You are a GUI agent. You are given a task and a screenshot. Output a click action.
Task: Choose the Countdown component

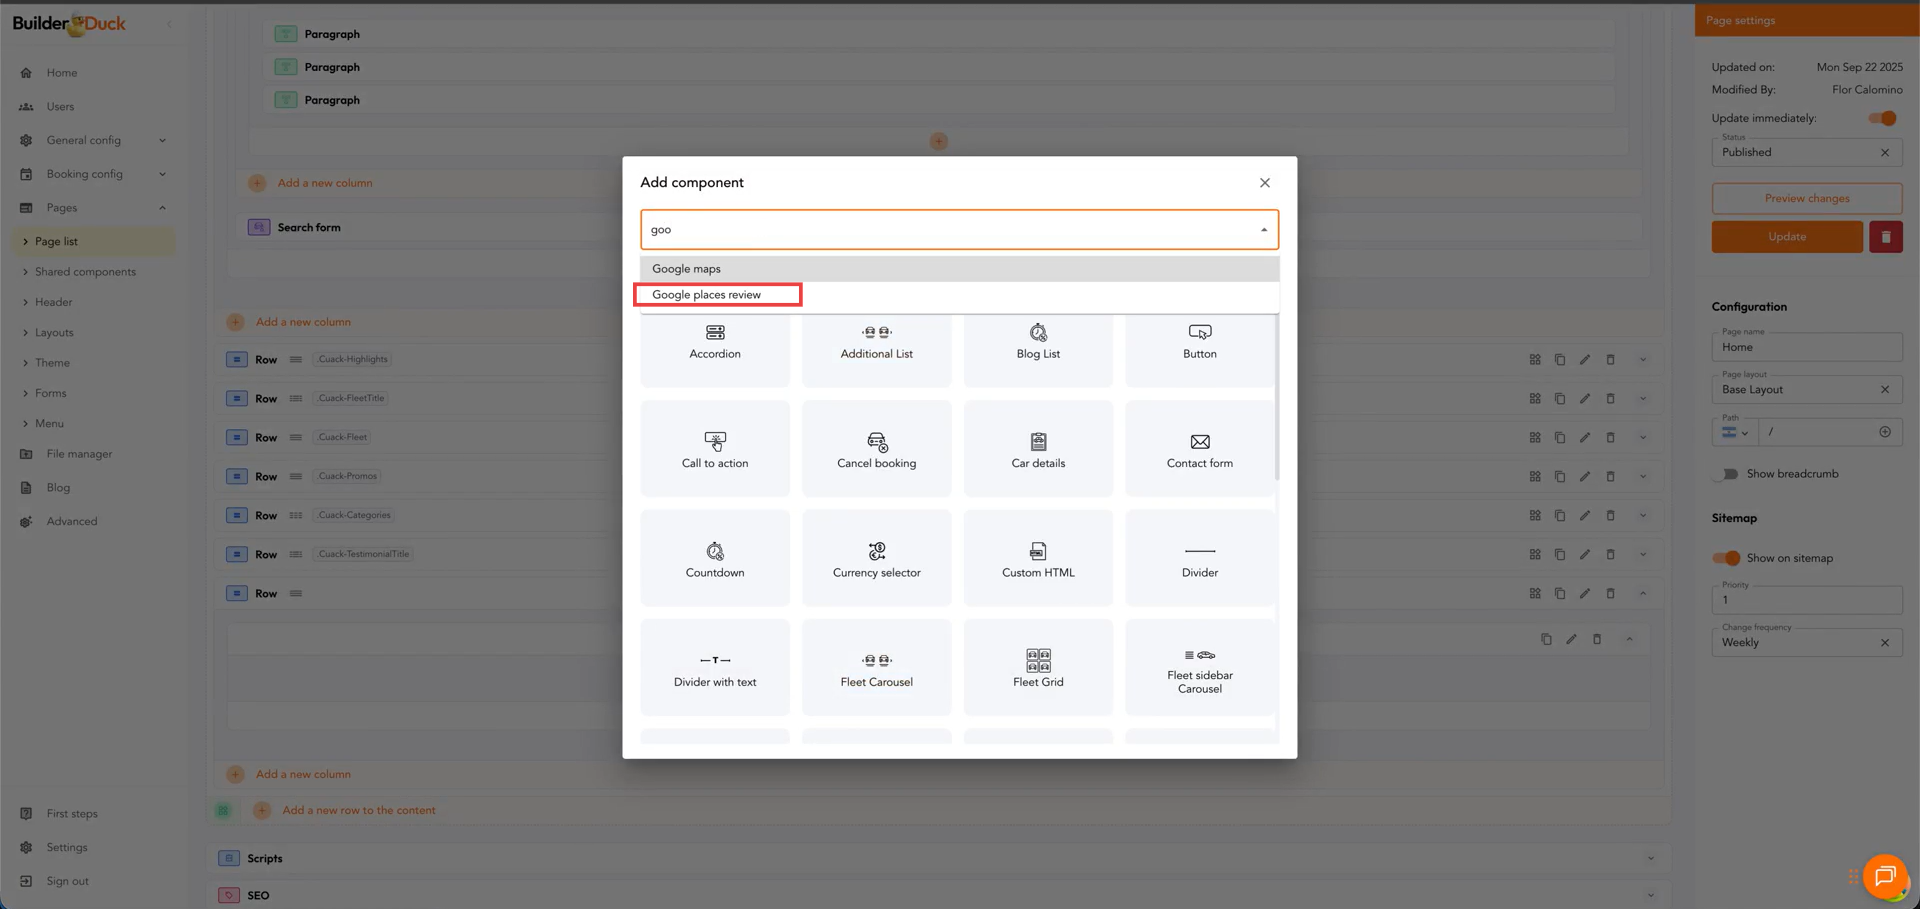714,559
